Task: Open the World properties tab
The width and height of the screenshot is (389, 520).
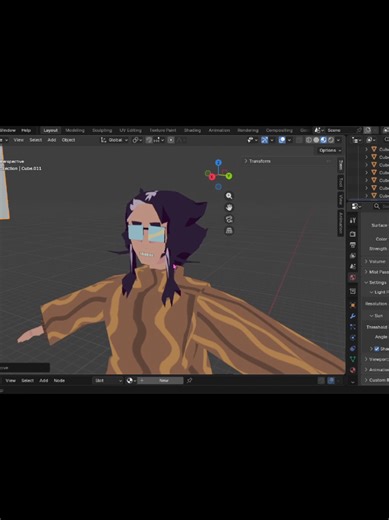Action: click(x=353, y=277)
